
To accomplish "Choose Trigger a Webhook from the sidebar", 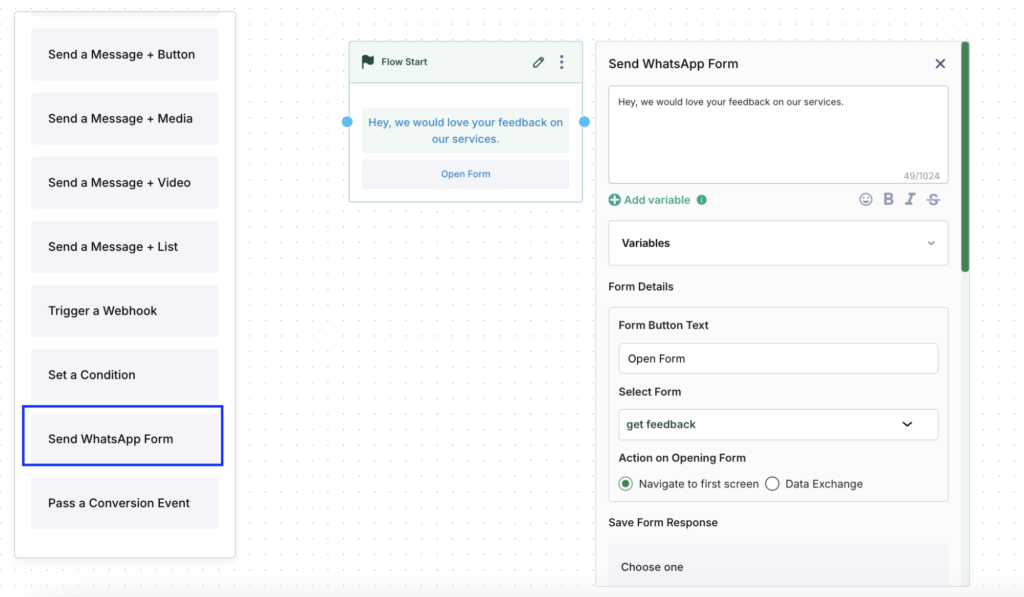I will click(x=125, y=311).
